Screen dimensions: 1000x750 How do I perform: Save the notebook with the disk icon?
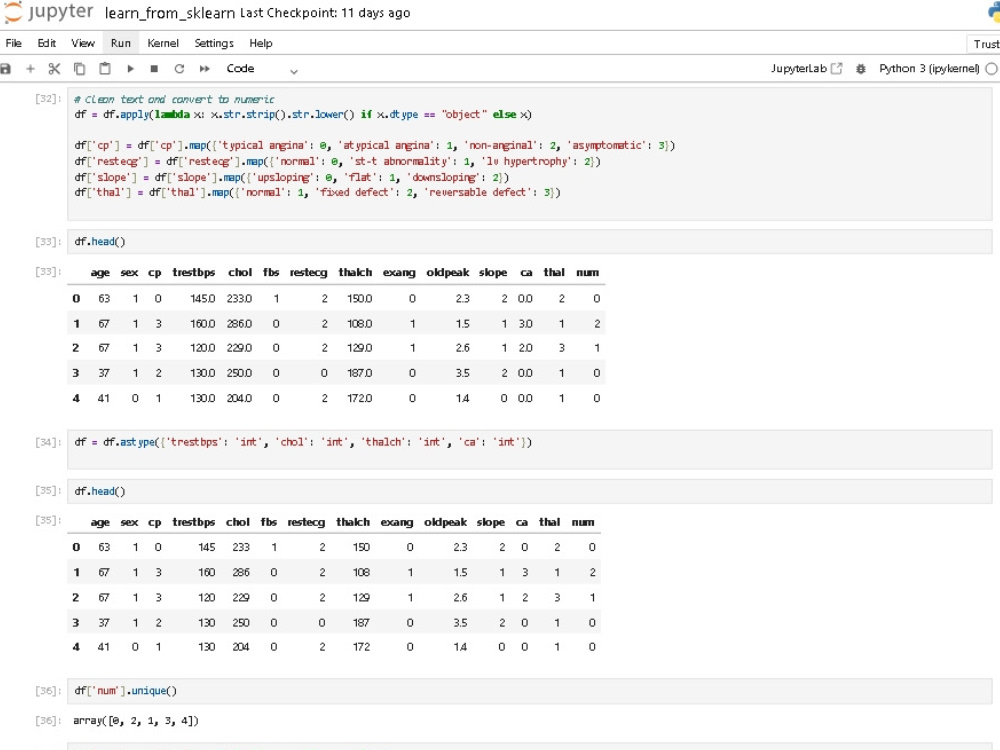(6, 69)
